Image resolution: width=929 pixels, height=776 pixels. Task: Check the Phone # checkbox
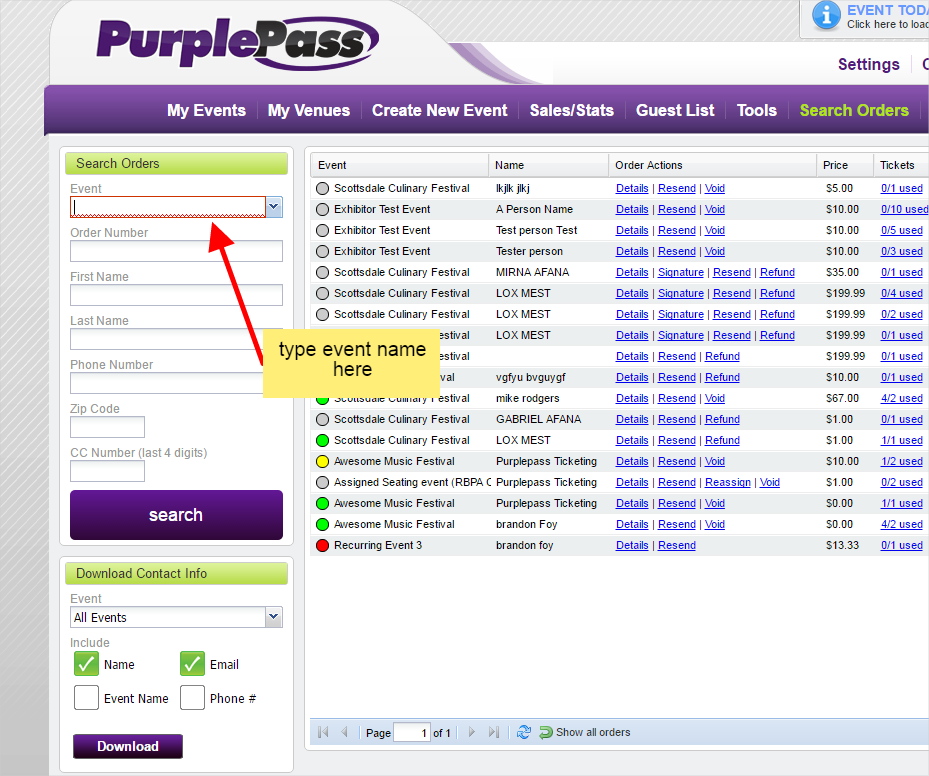coord(193,698)
